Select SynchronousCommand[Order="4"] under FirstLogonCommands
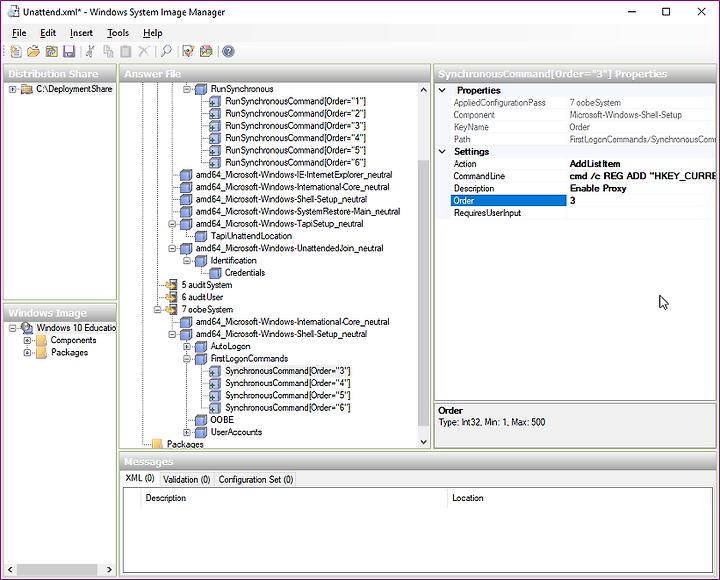 [x=287, y=383]
